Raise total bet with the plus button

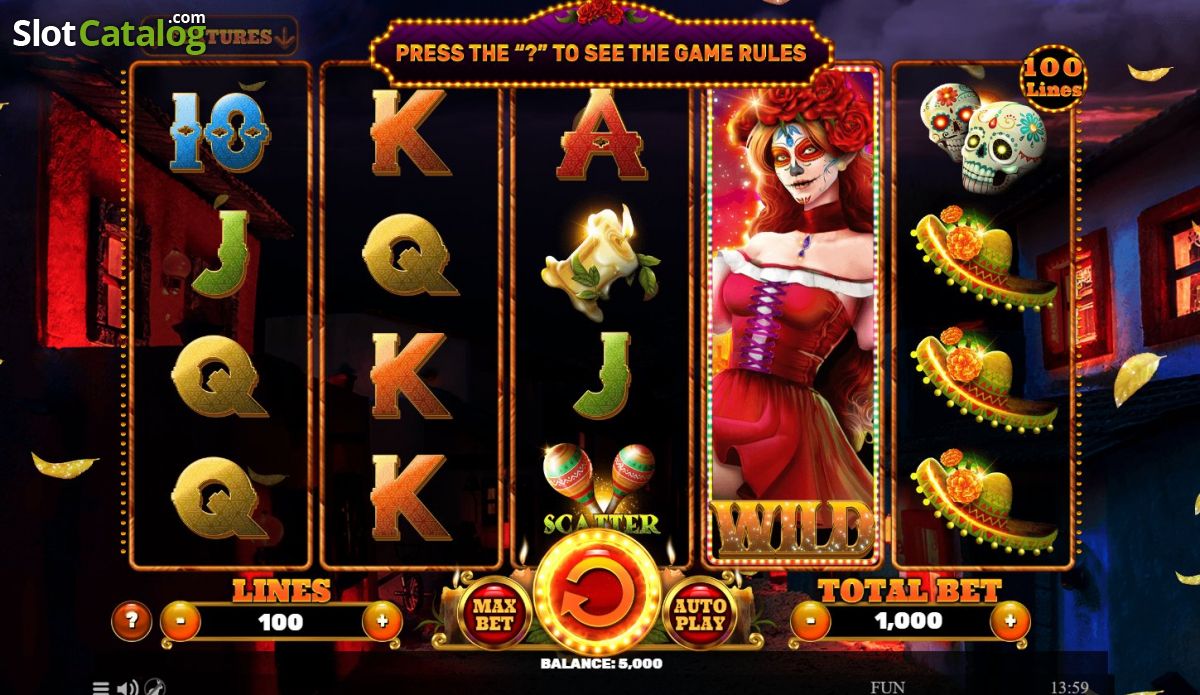[1010, 622]
